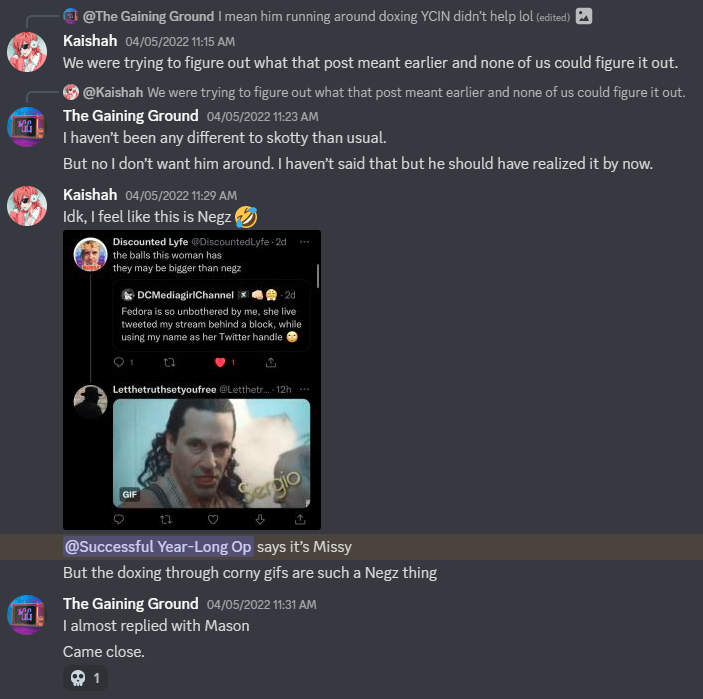The height and width of the screenshot is (699, 703).
Task: Open the three-dot menu on Discounted Lyfe tweet
Action: [304, 242]
